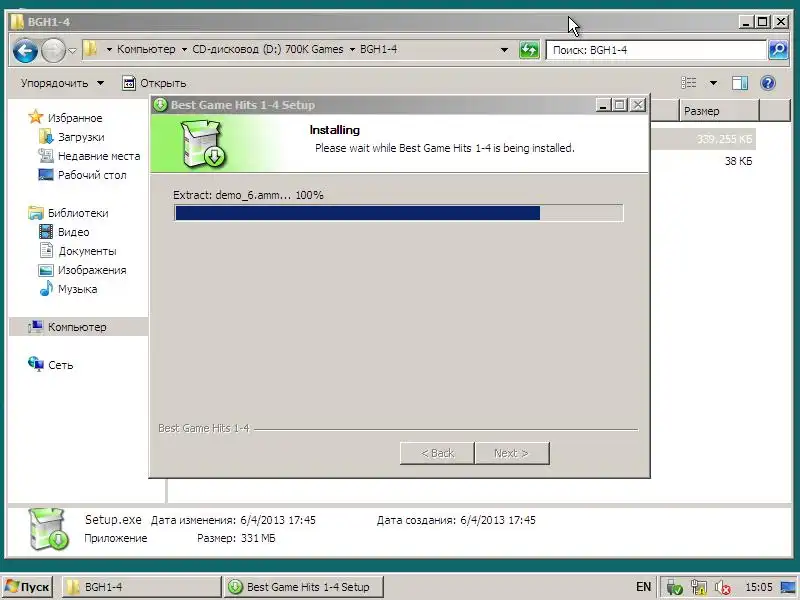Click the show desktop icon at taskbar end
Image resolution: width=800 pixels, height=600 pixels.
coord(788,588)
